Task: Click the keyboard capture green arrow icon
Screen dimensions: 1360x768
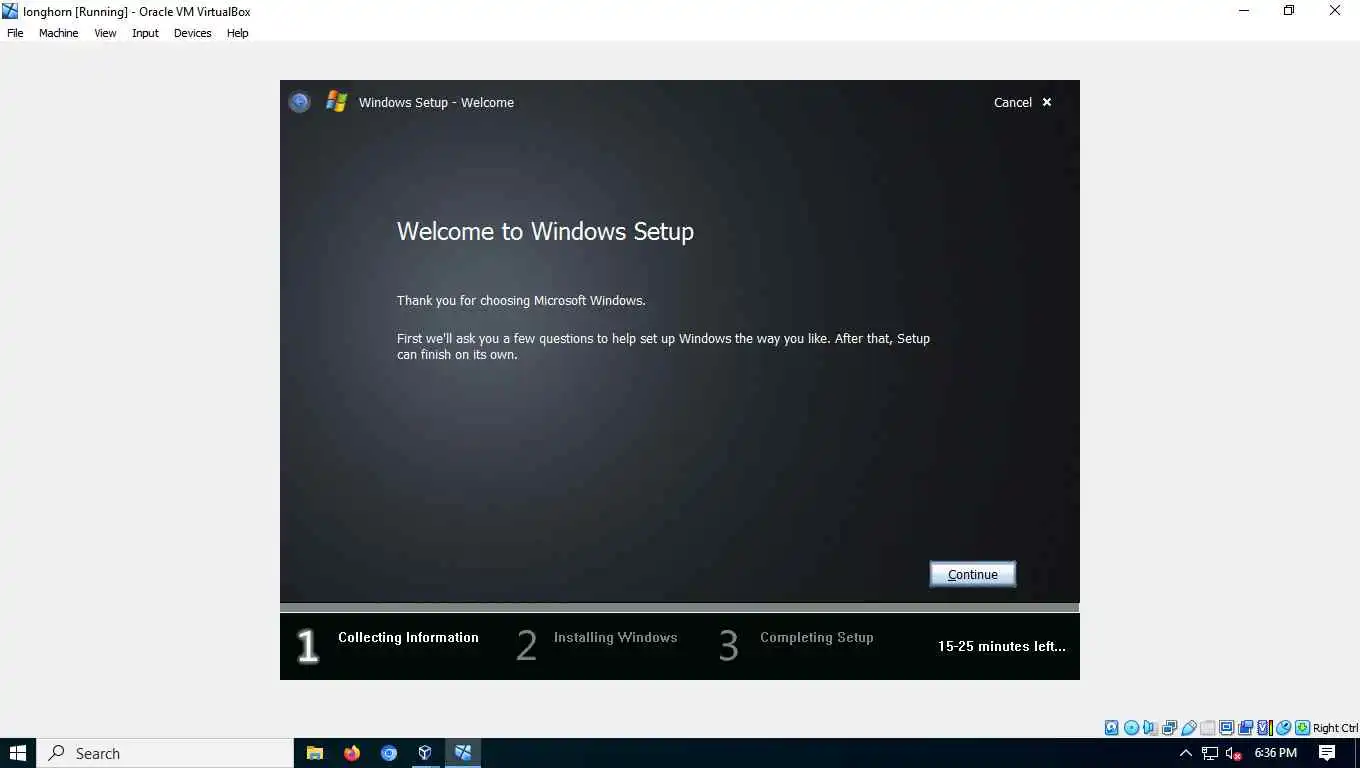Action: coord(1302,728)
